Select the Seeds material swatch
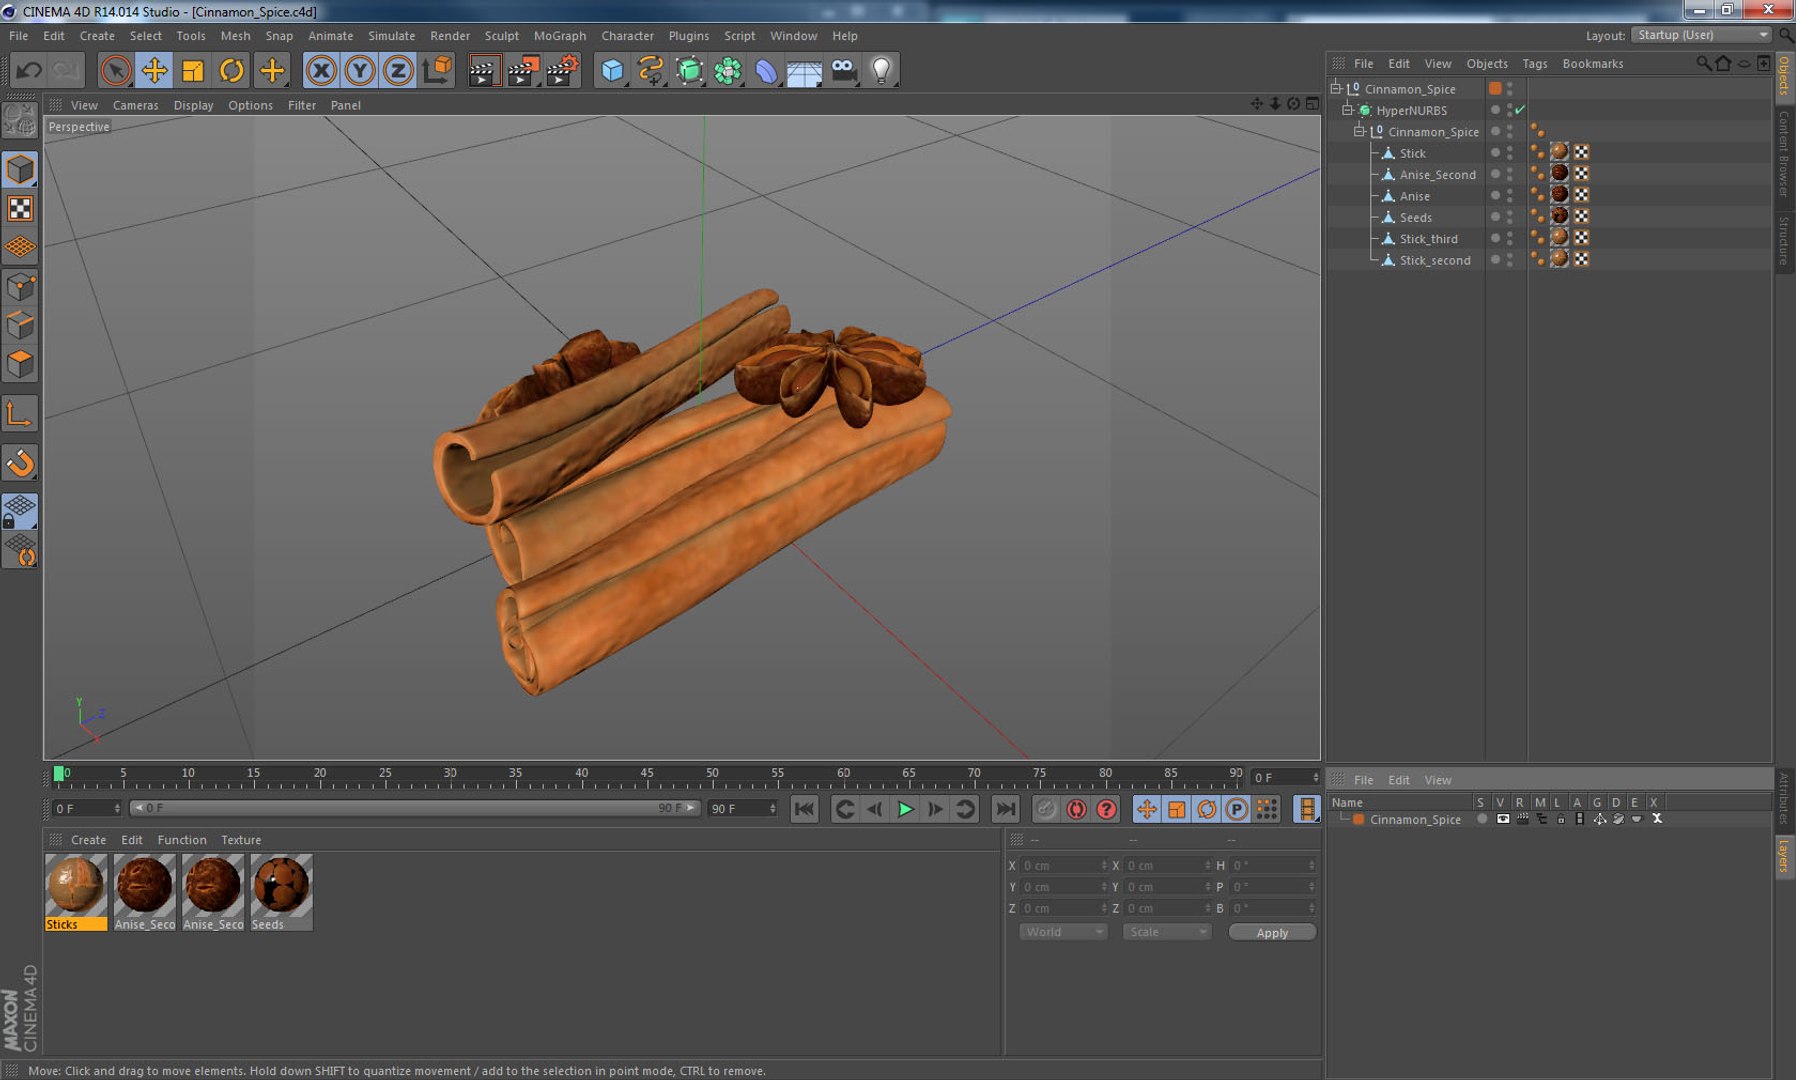1796x1080 pixels. point(281,892)
